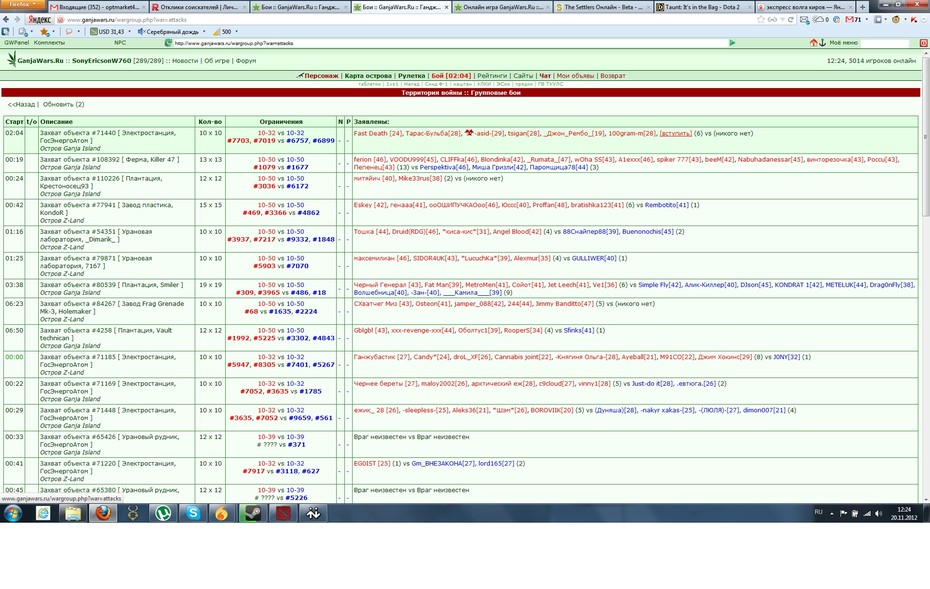Open Карта острова link
The width and height of the screenshot is (930, 589).
coord(368,76)
